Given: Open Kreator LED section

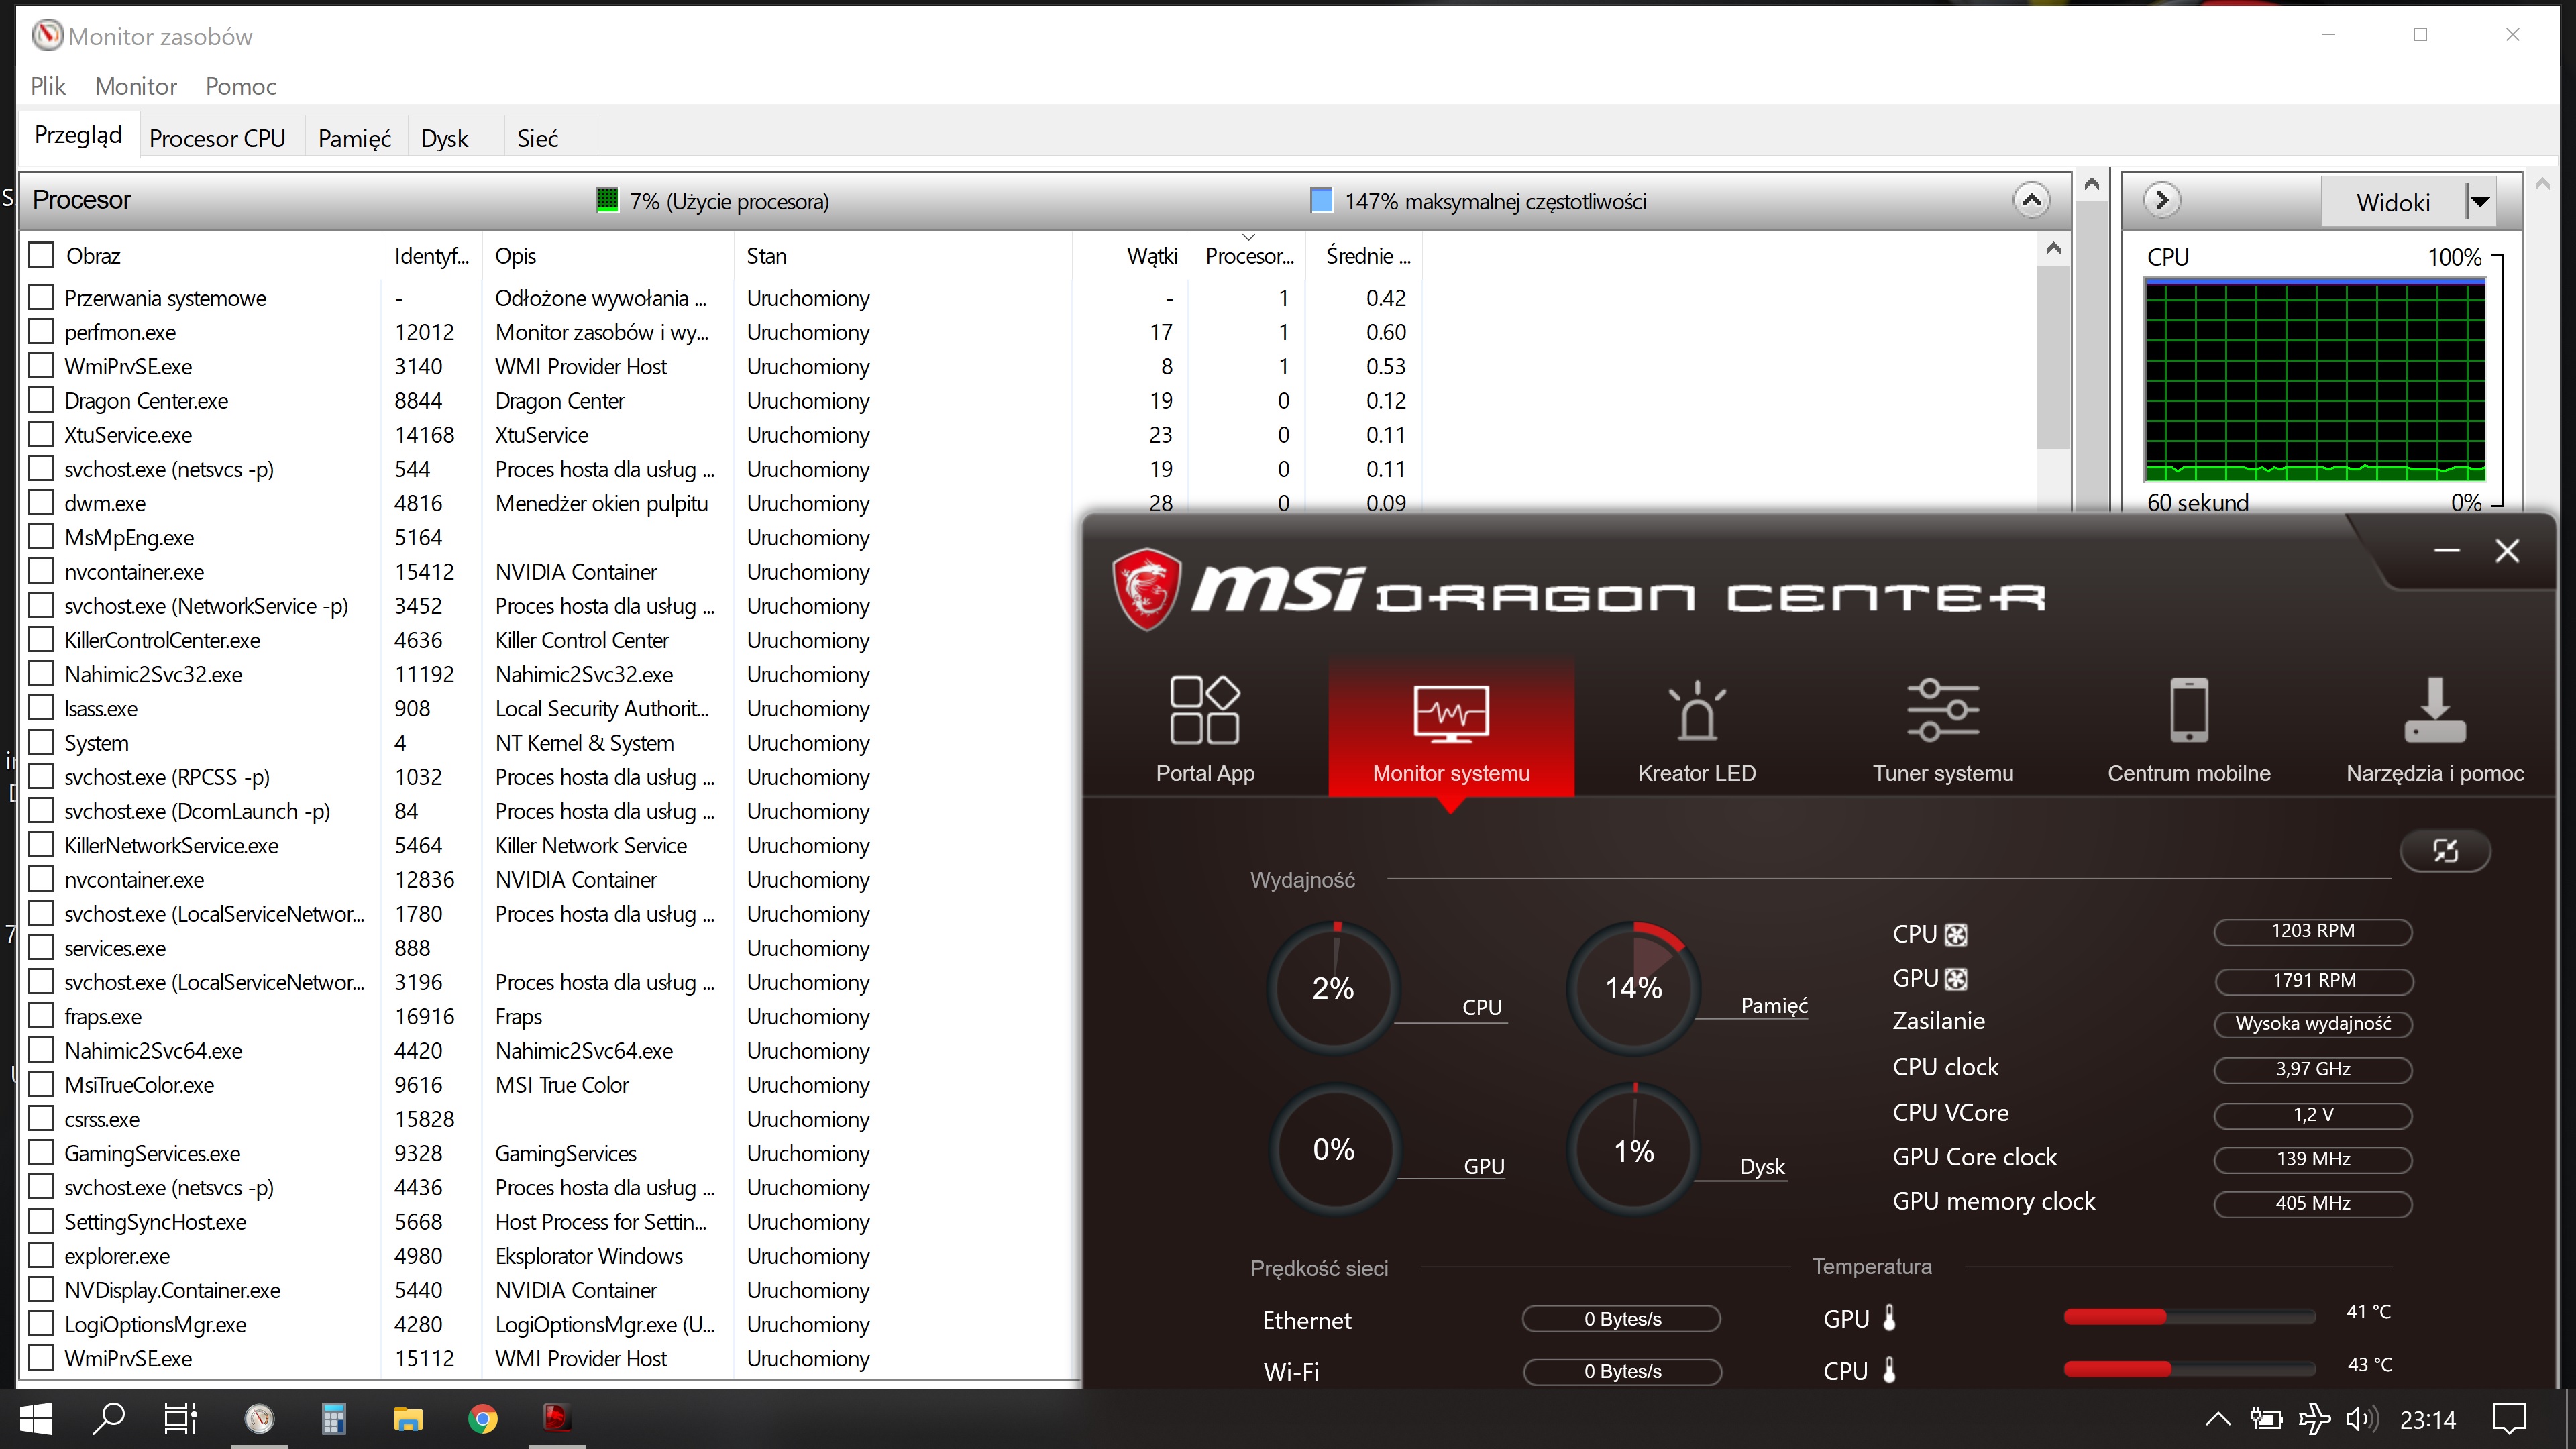Looking at the screenshot, I should 1696,728.
